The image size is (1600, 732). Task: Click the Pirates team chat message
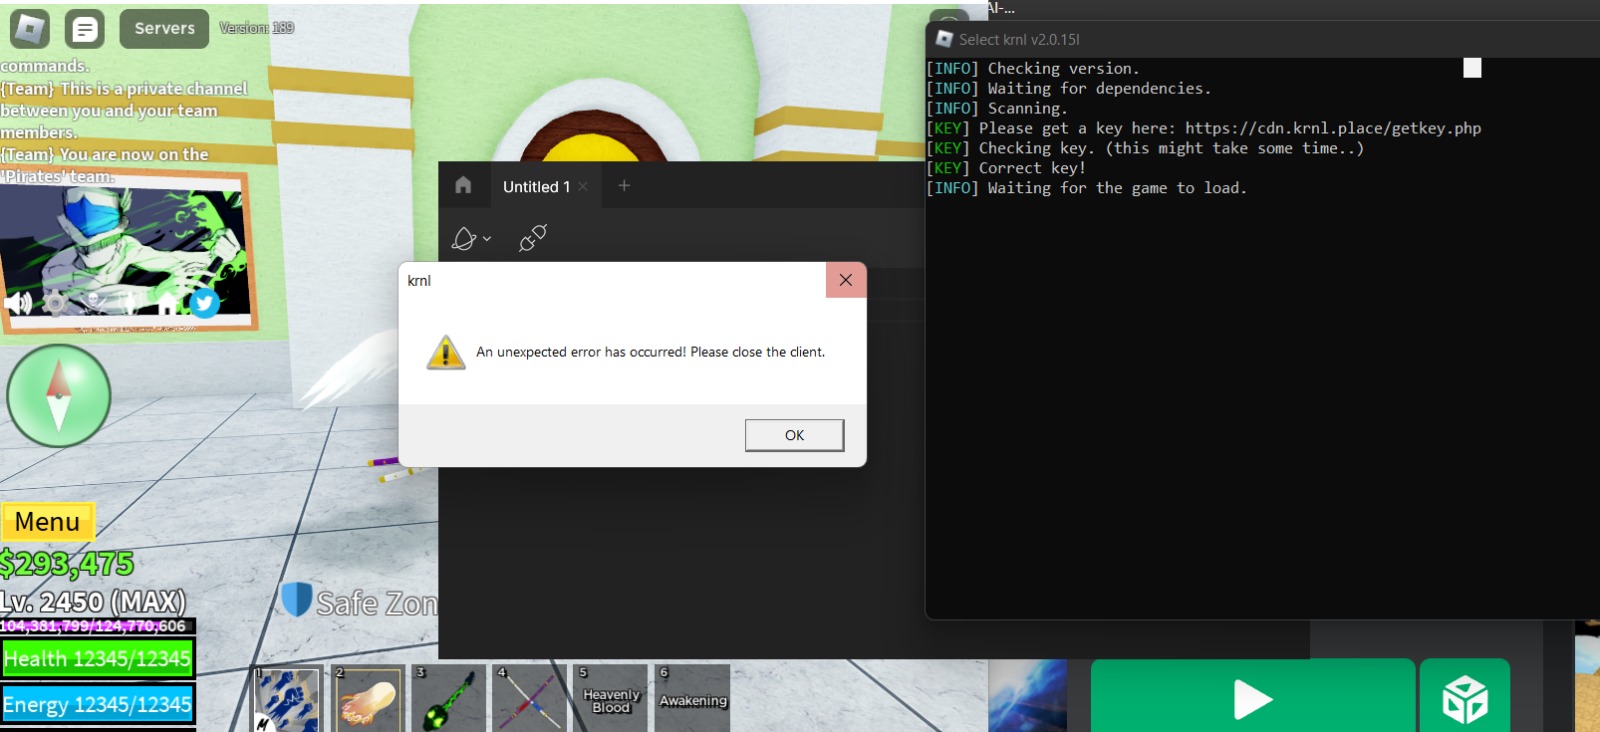point(105,165)
